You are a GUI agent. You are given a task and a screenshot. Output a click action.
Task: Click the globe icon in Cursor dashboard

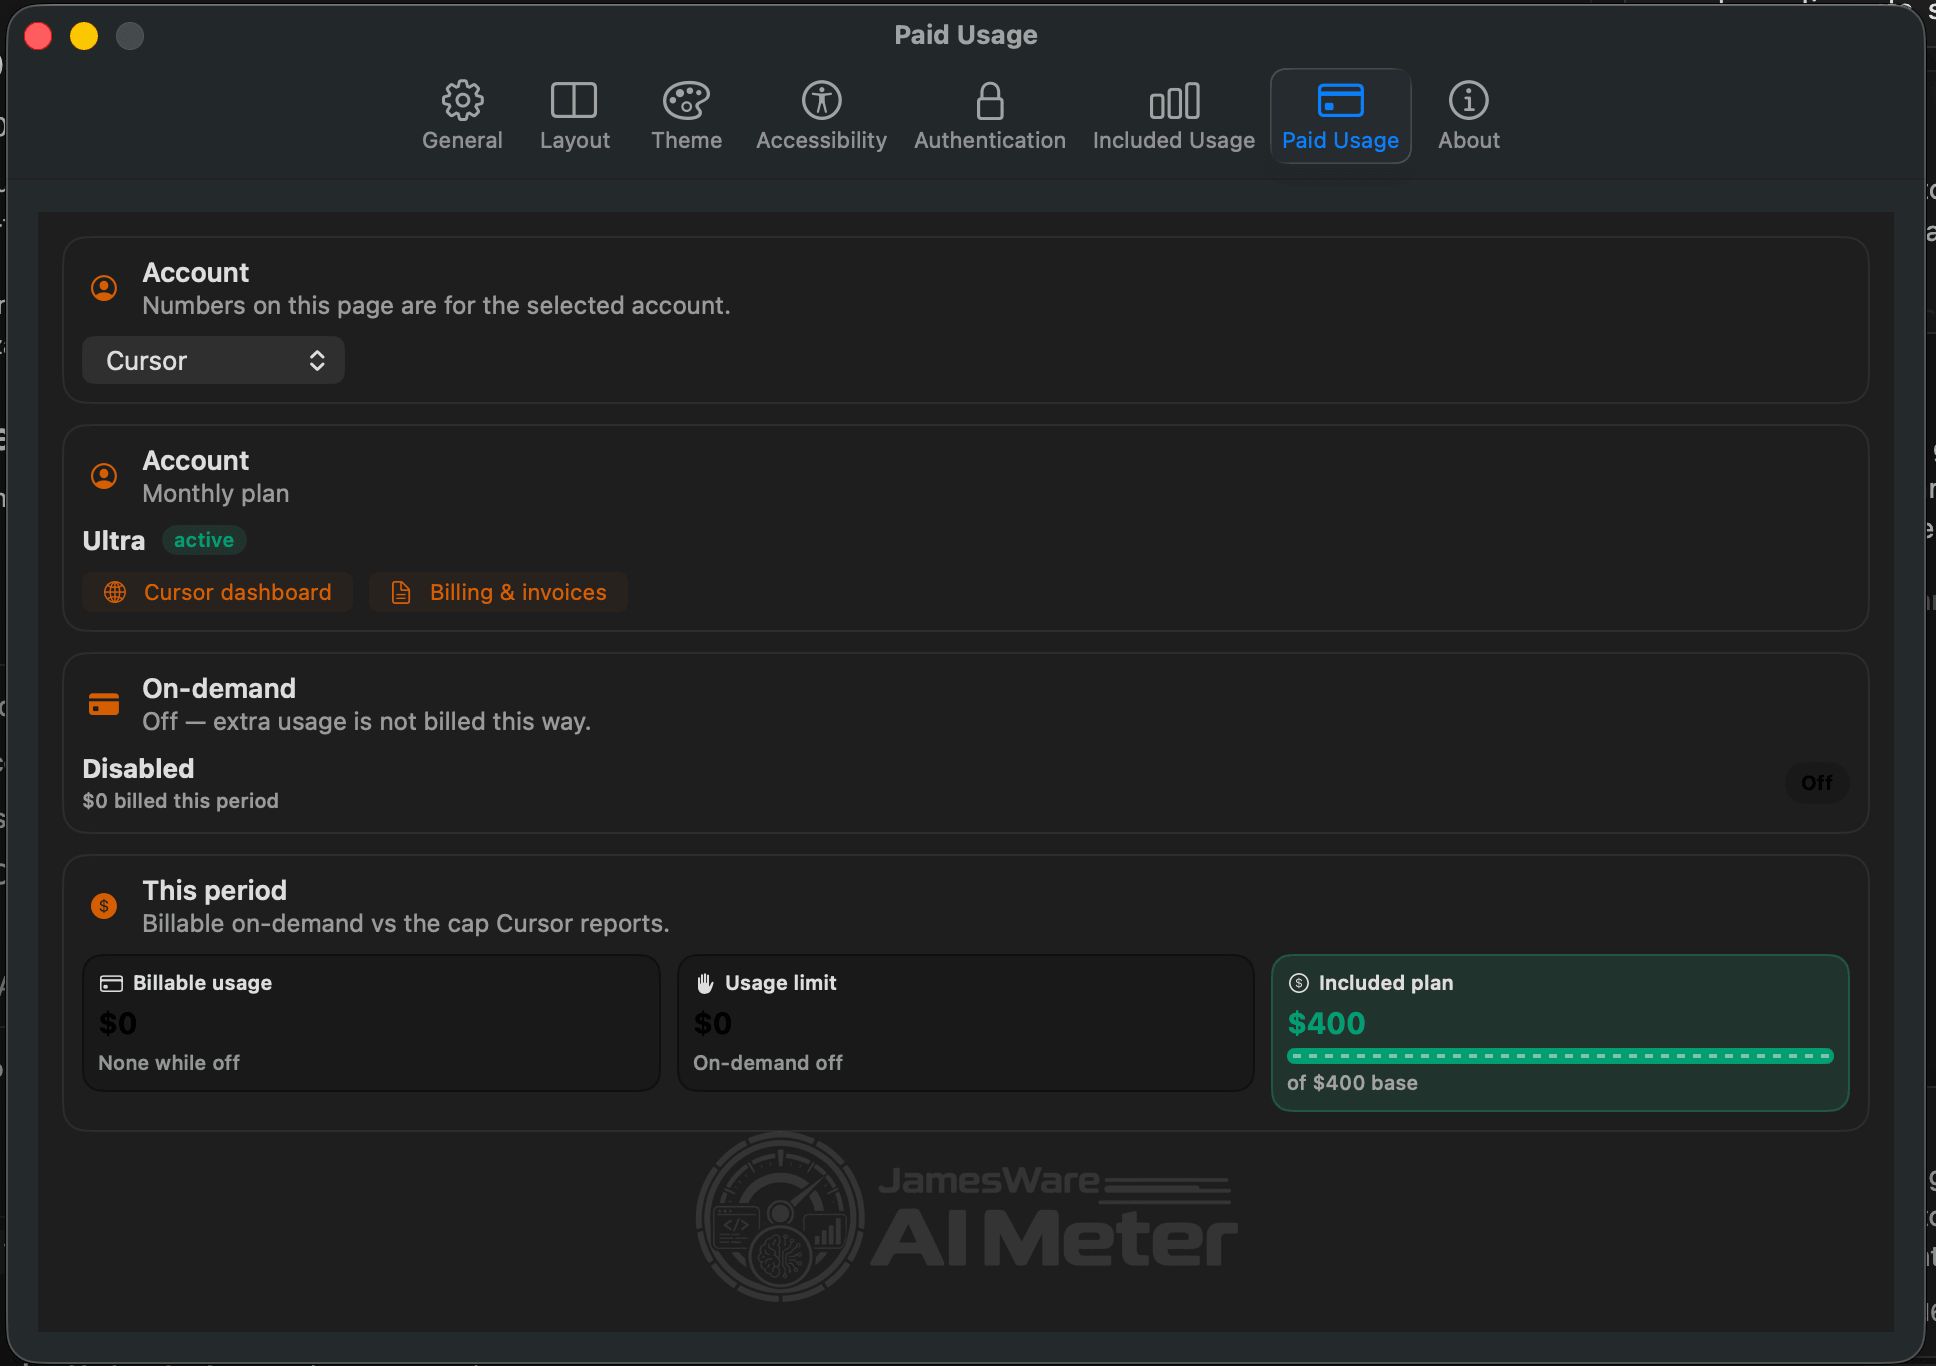(115, 592)
